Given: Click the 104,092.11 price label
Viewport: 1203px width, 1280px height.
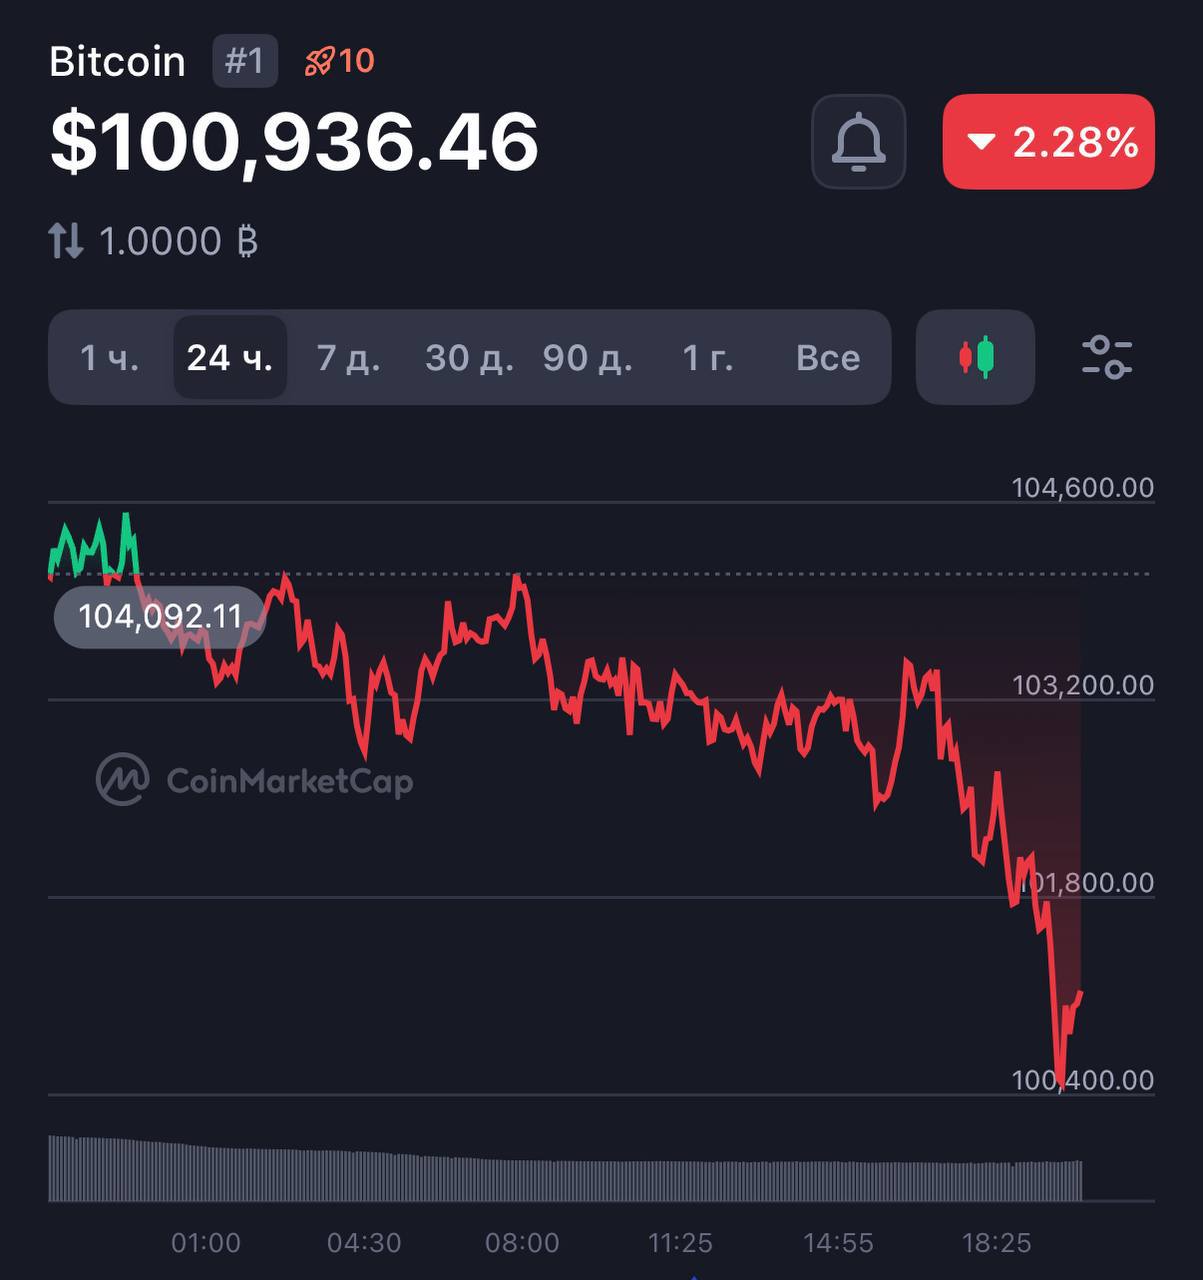Looking at the screenshot, I should click(160, 616).
